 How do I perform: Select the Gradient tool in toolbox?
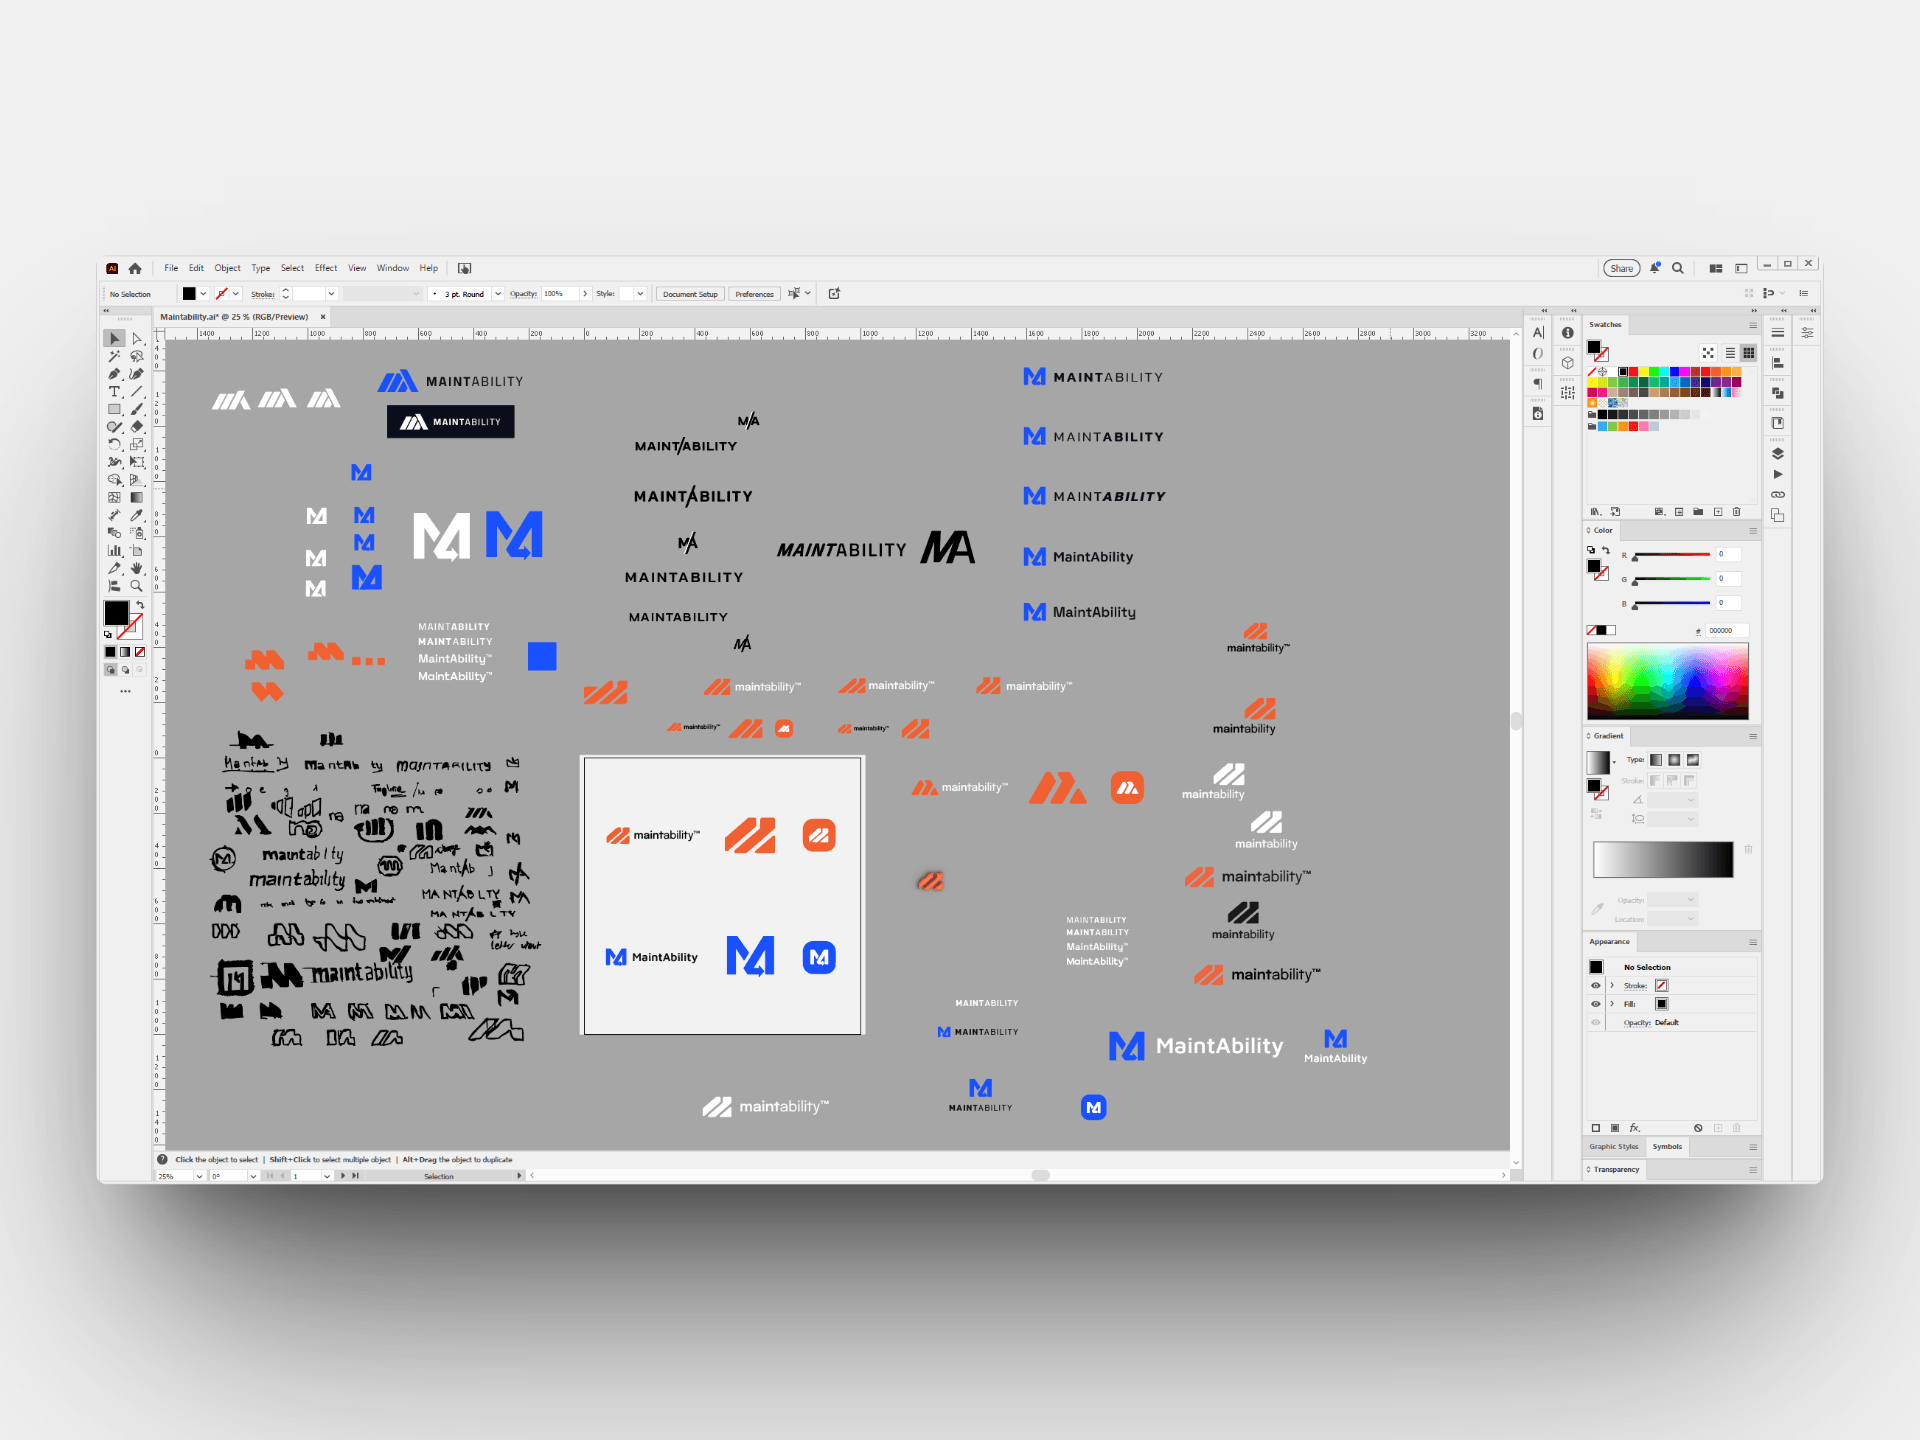(x=137, y=497)
